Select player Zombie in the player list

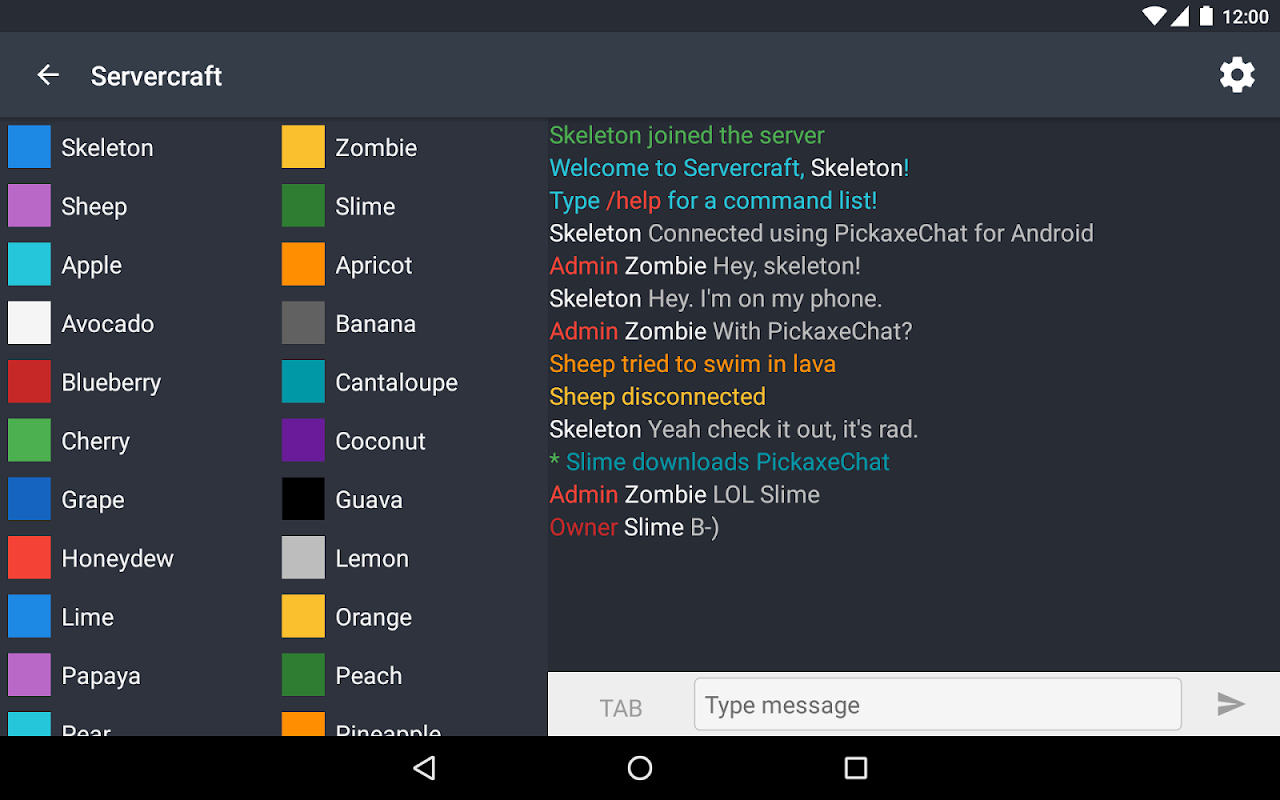(x=376, y=148)
